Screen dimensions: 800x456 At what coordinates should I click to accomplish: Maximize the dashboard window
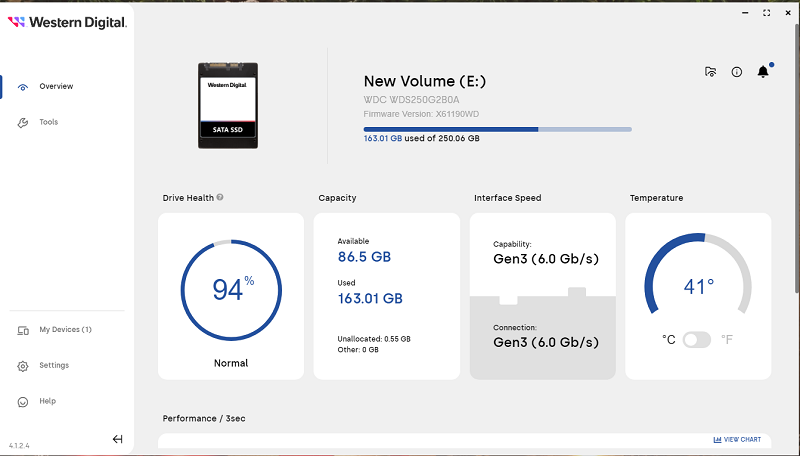pyautogui.click(x=766, y=13)
